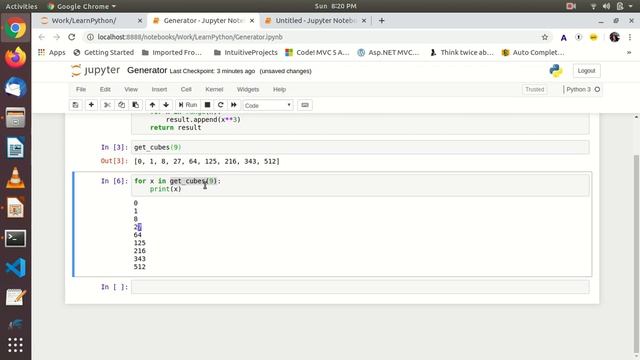The height and width of the screenshot is (360, 640).
Task: Open the Cell menu
Action: 186,89
